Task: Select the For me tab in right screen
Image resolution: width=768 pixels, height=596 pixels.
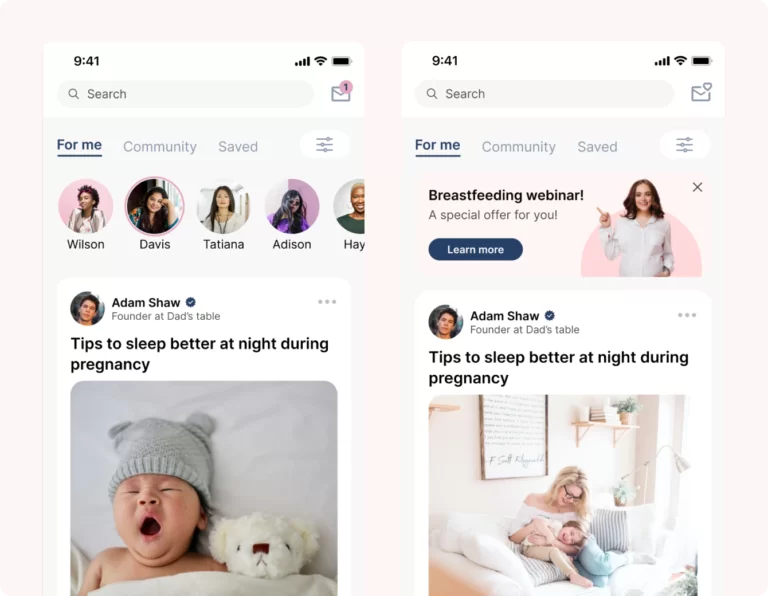Action: (x=437, y=145)
